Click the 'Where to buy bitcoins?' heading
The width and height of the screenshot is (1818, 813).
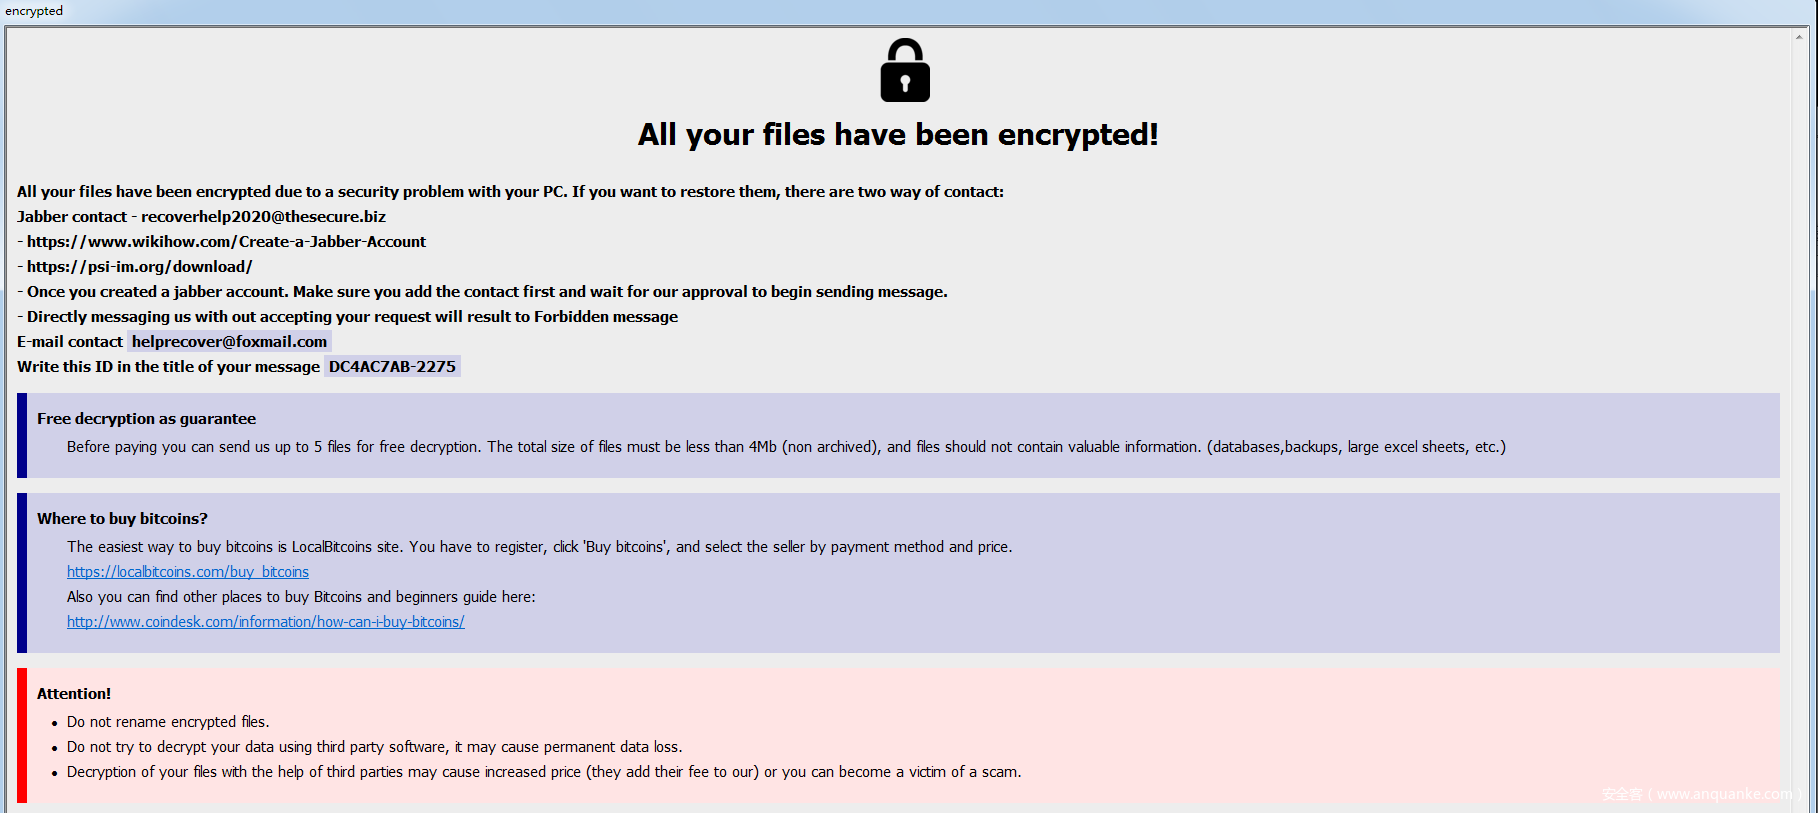click(x=122, y=519)
